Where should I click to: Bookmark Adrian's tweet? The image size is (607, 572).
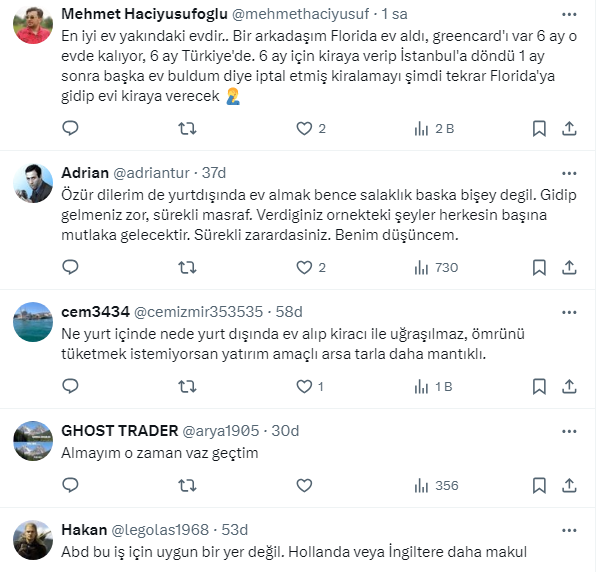539,267
